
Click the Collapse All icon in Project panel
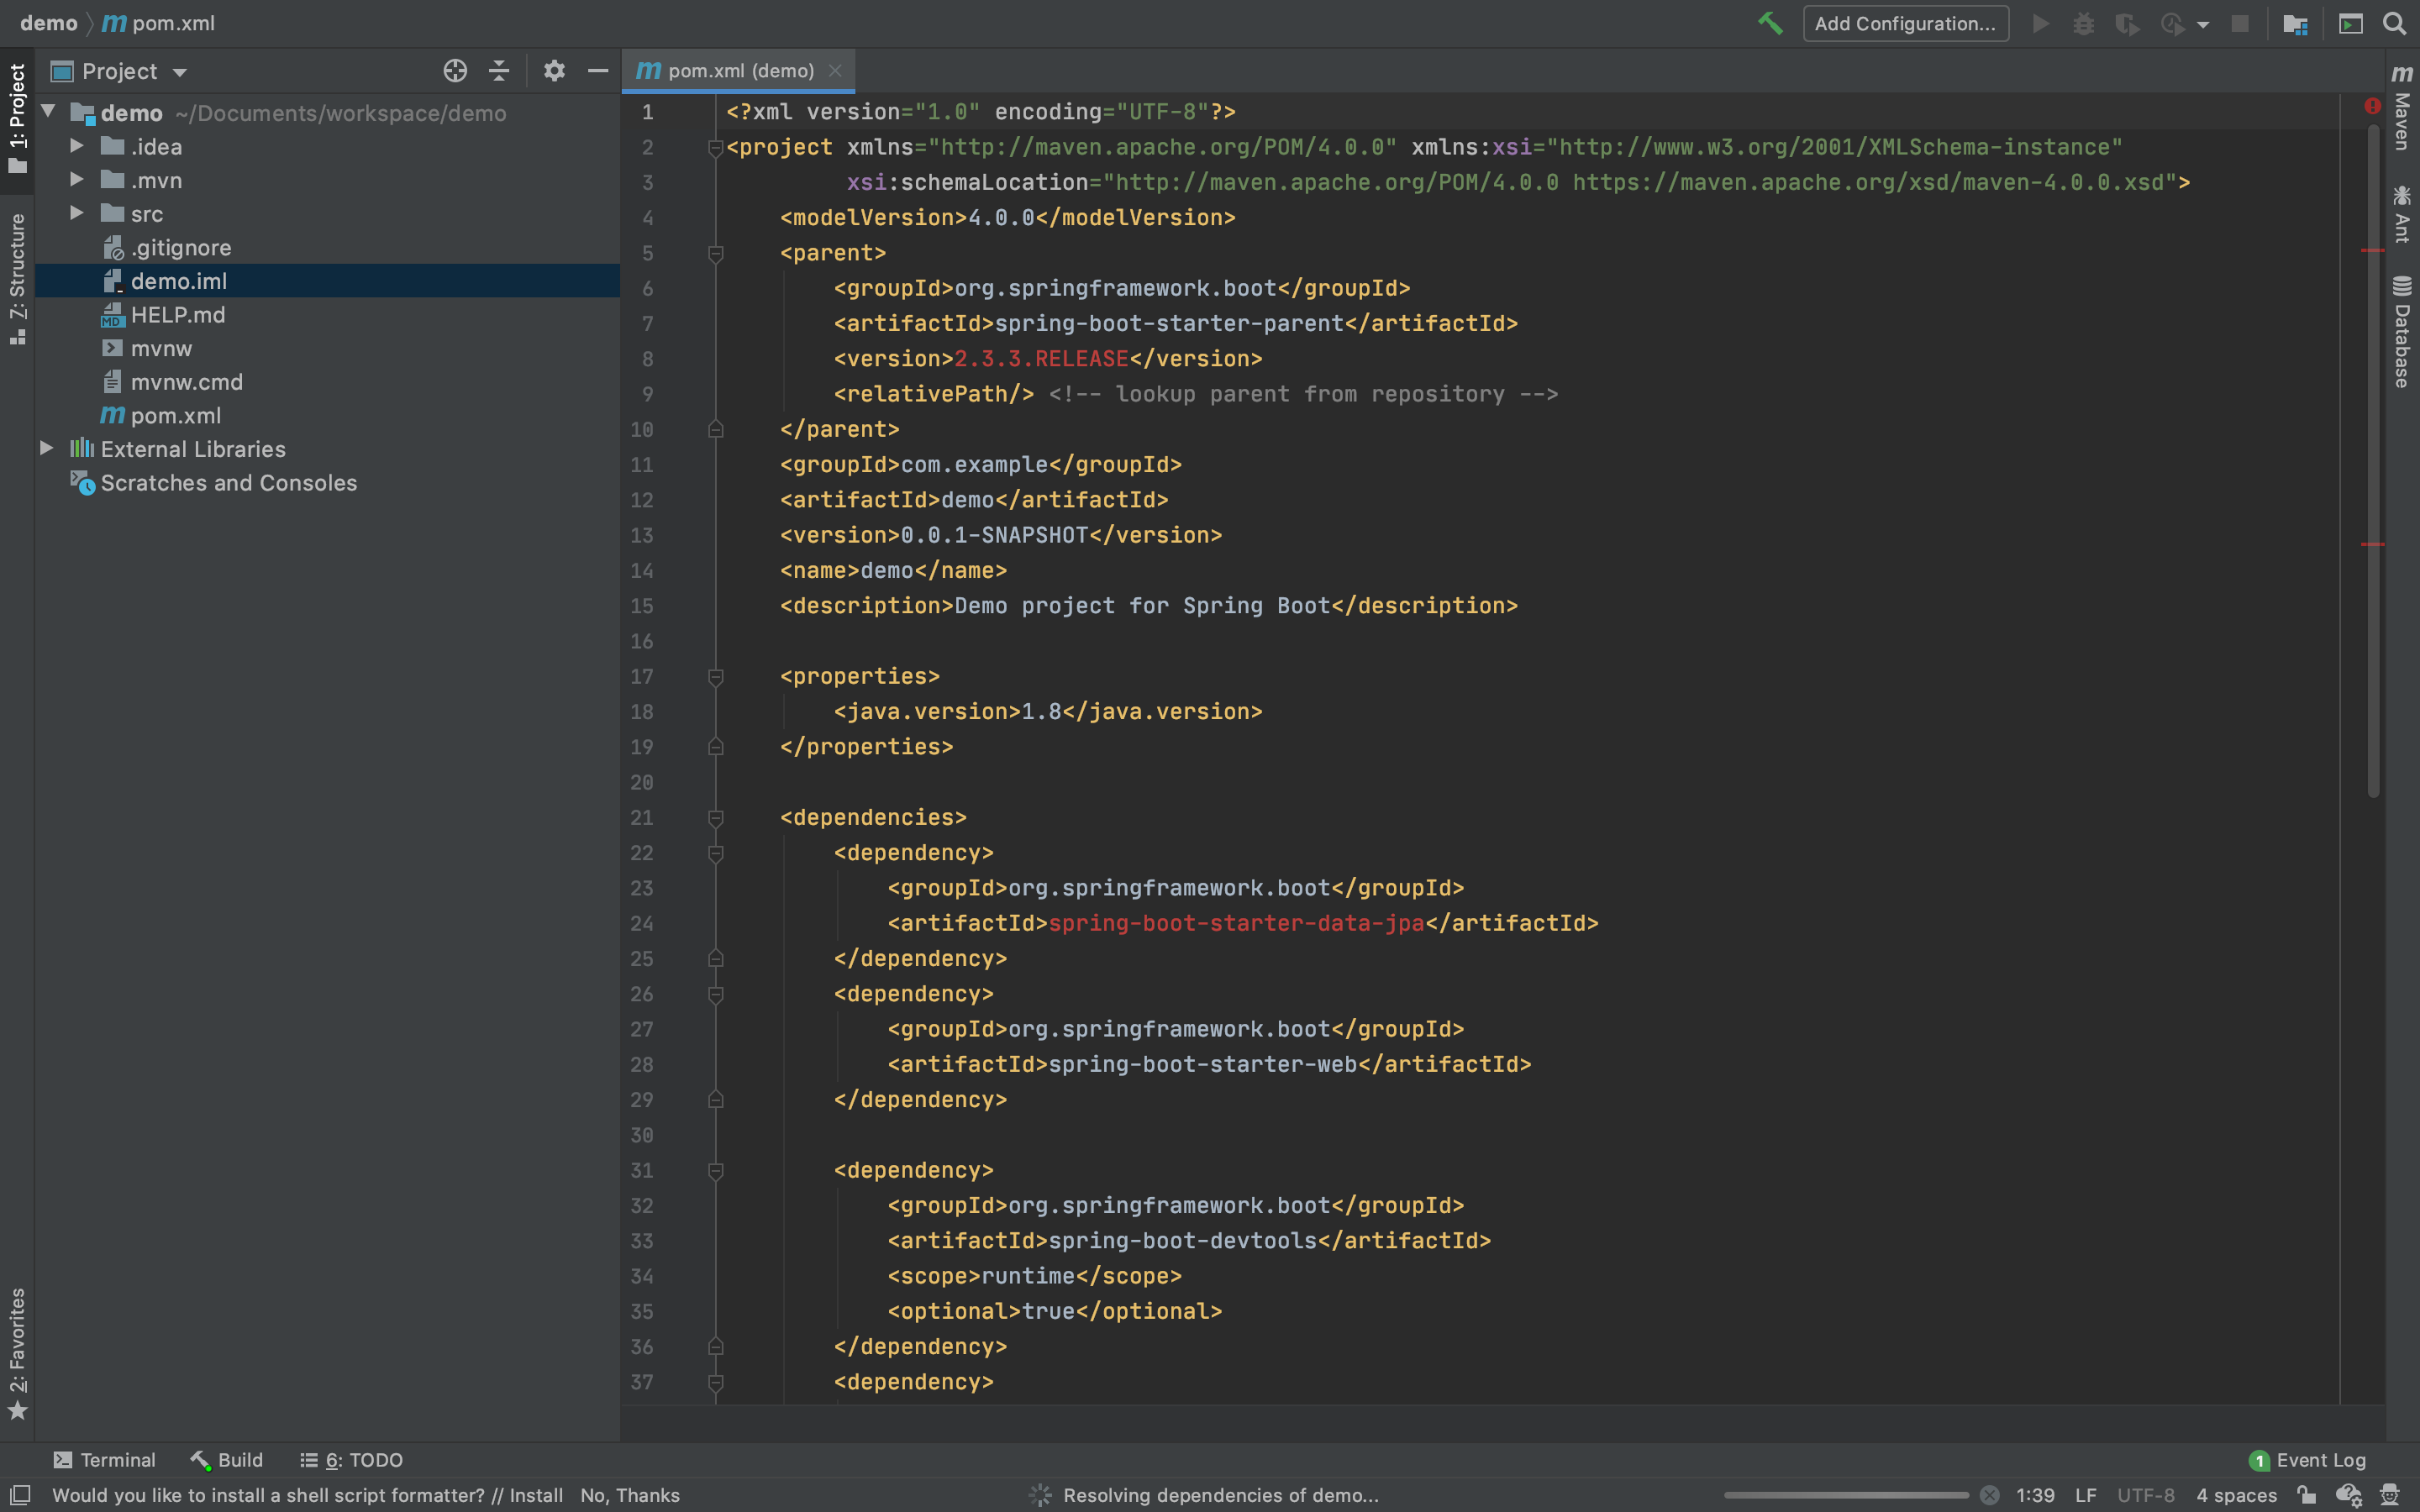pos(499,71)
